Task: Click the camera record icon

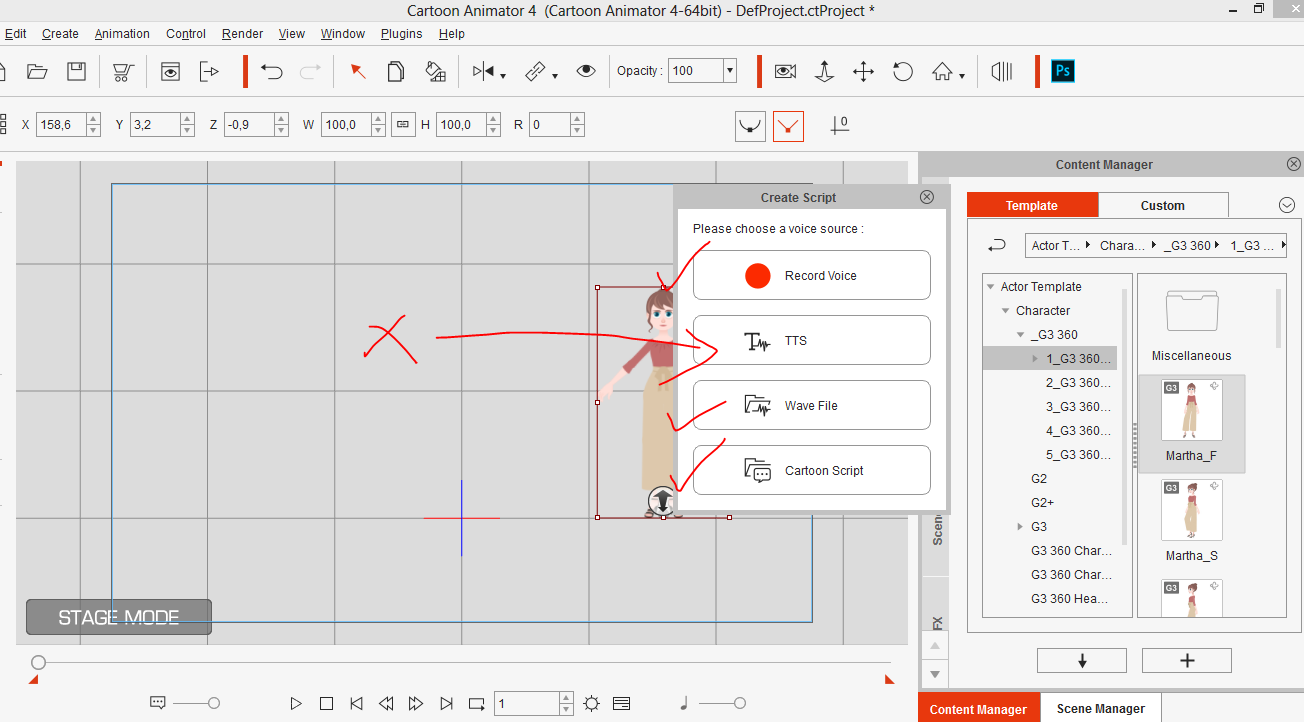Action: [x=785, y=71]
